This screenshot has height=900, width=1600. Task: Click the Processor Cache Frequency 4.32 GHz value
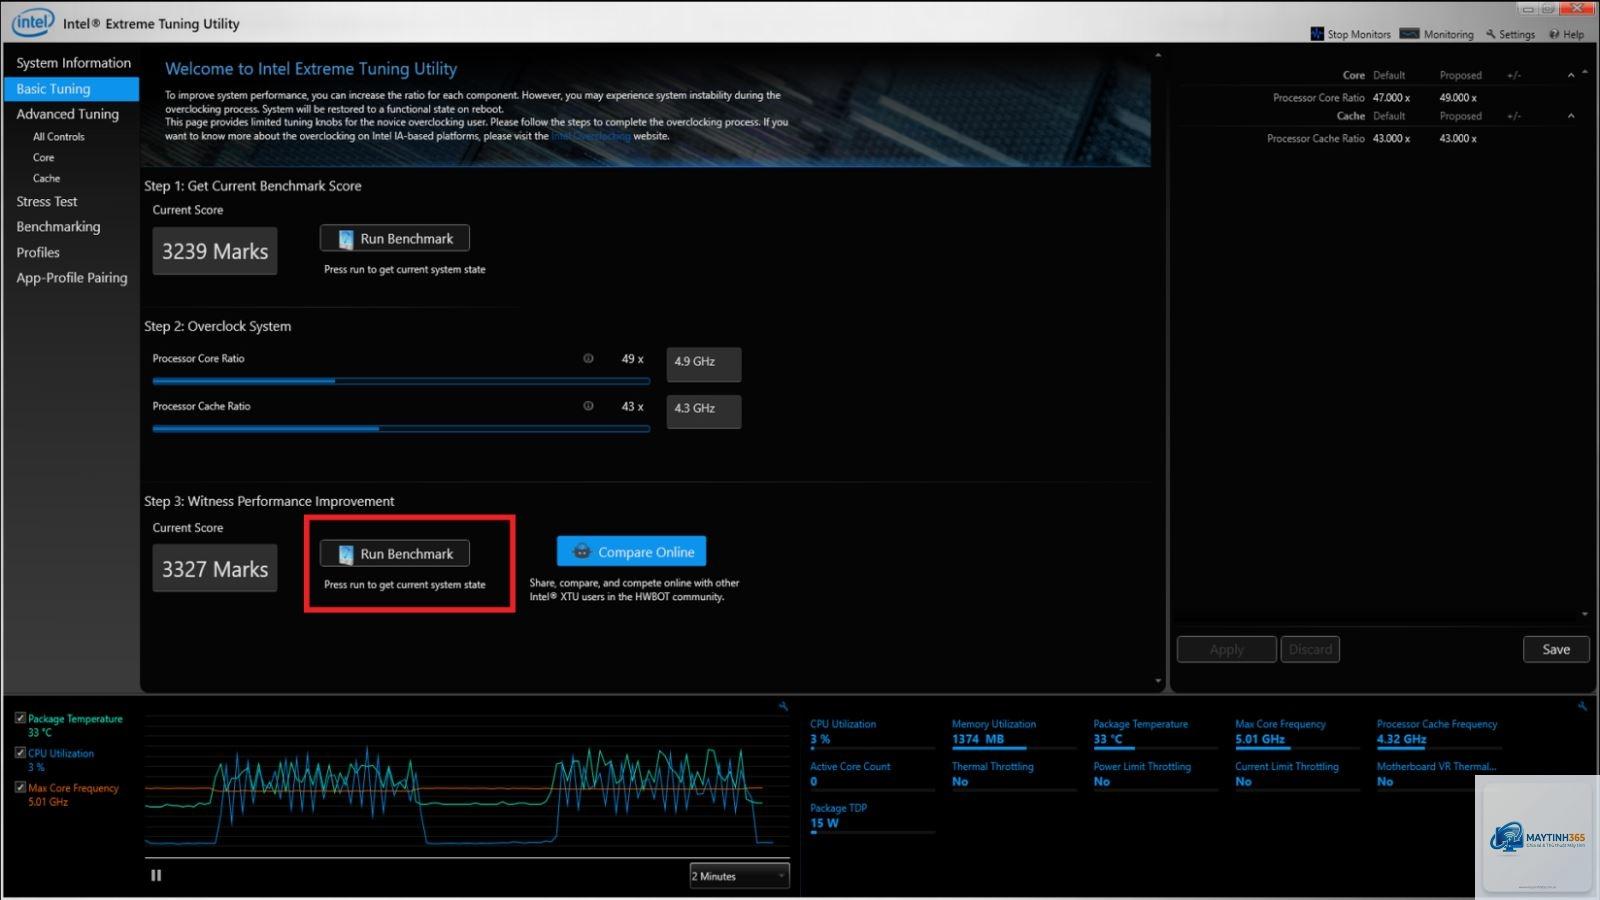(x=1402, y=739)
